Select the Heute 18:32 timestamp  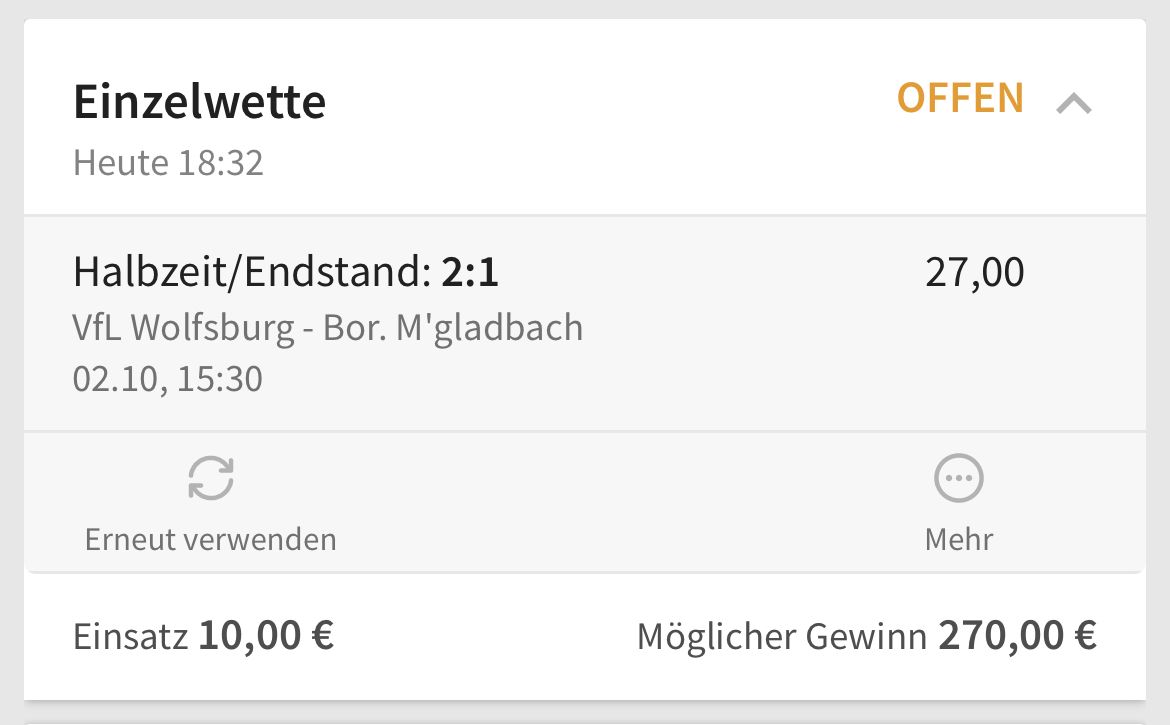[168, 163]
